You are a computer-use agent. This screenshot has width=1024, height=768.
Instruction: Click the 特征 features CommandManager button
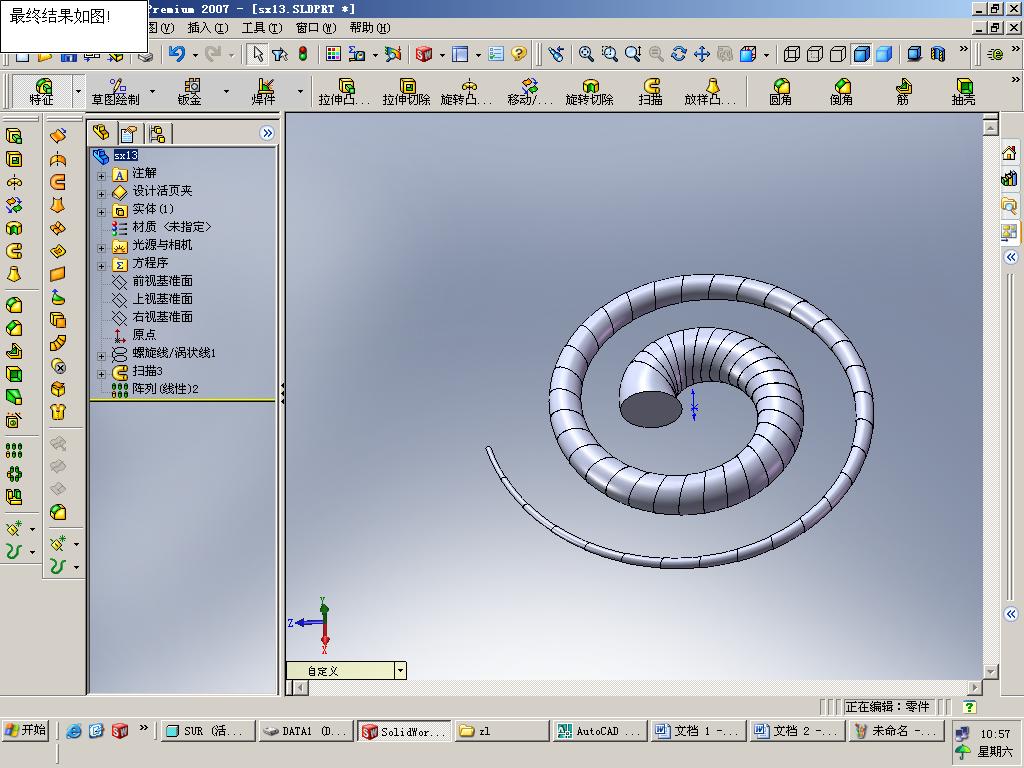pyautogui.click(x=42, y=91)
